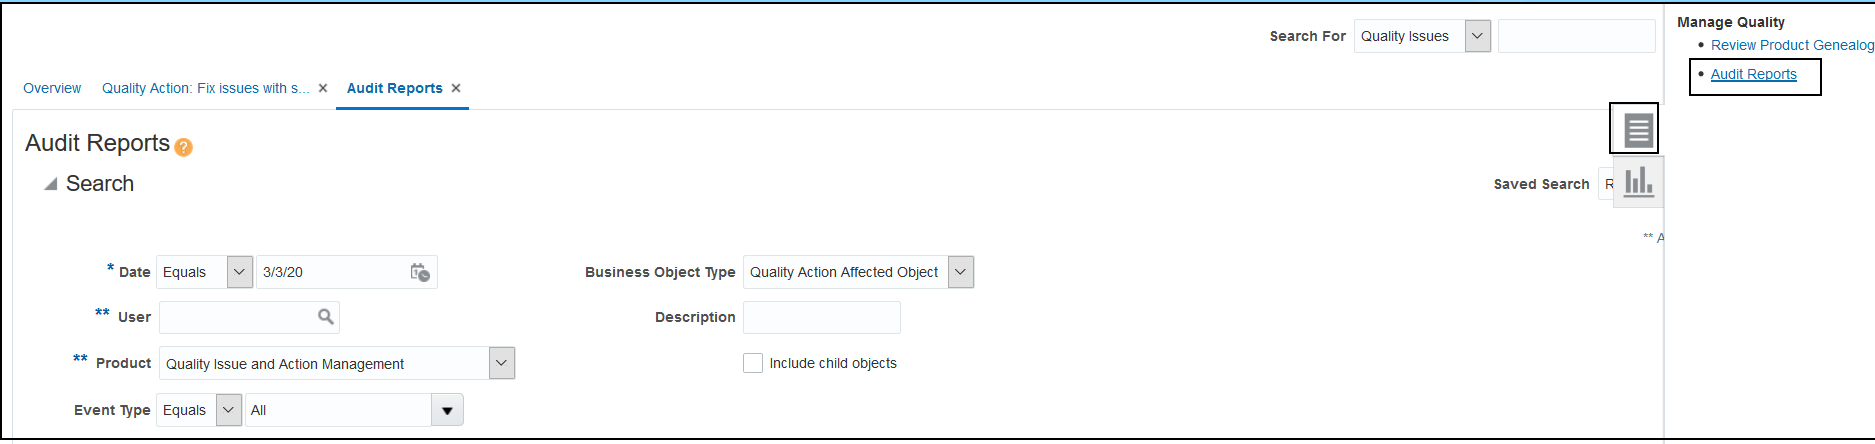Close the Audit Reports tab
1875x444 pixels.
(x=456, y=88)
